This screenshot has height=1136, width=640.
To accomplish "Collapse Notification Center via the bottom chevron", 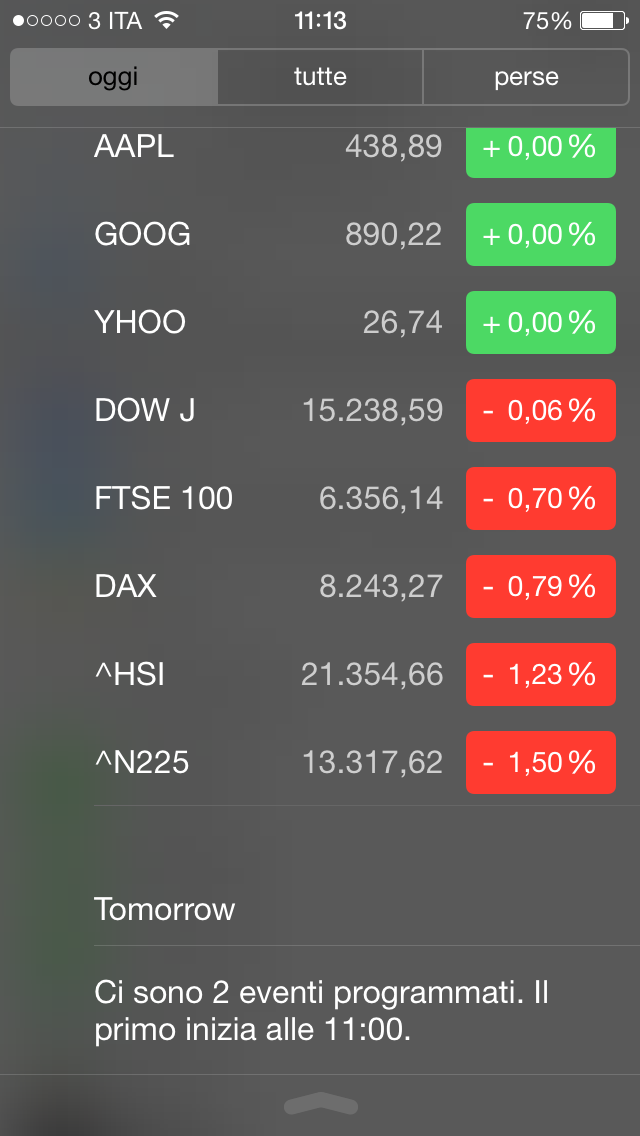I will [320, 1105].
